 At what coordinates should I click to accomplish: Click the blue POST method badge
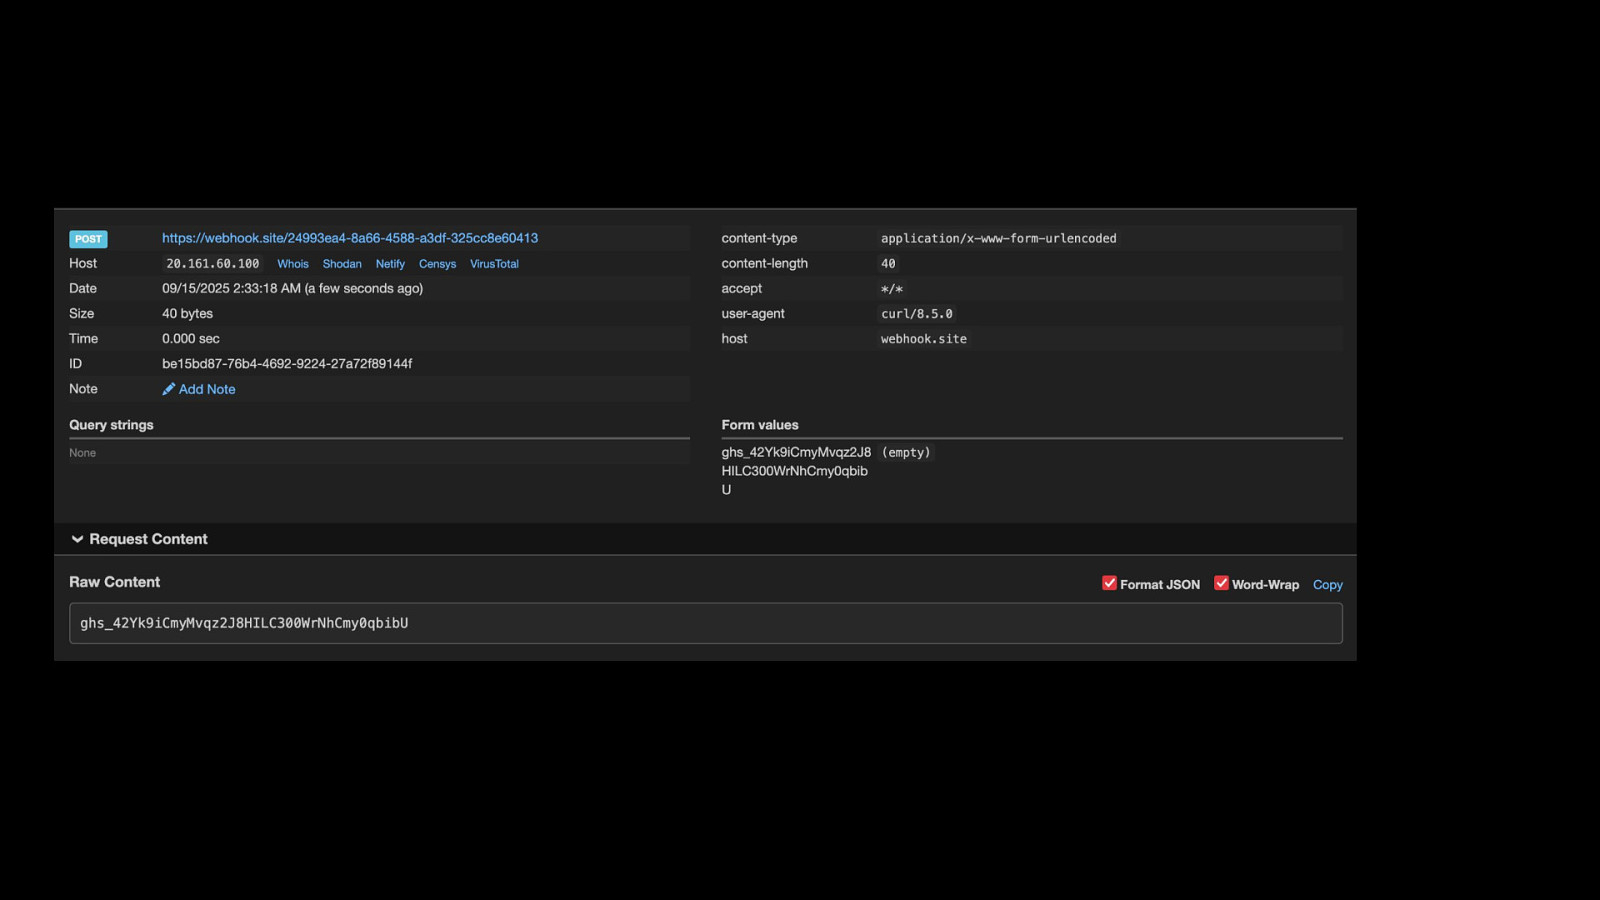pyautogui.click(x=88, y=239)
